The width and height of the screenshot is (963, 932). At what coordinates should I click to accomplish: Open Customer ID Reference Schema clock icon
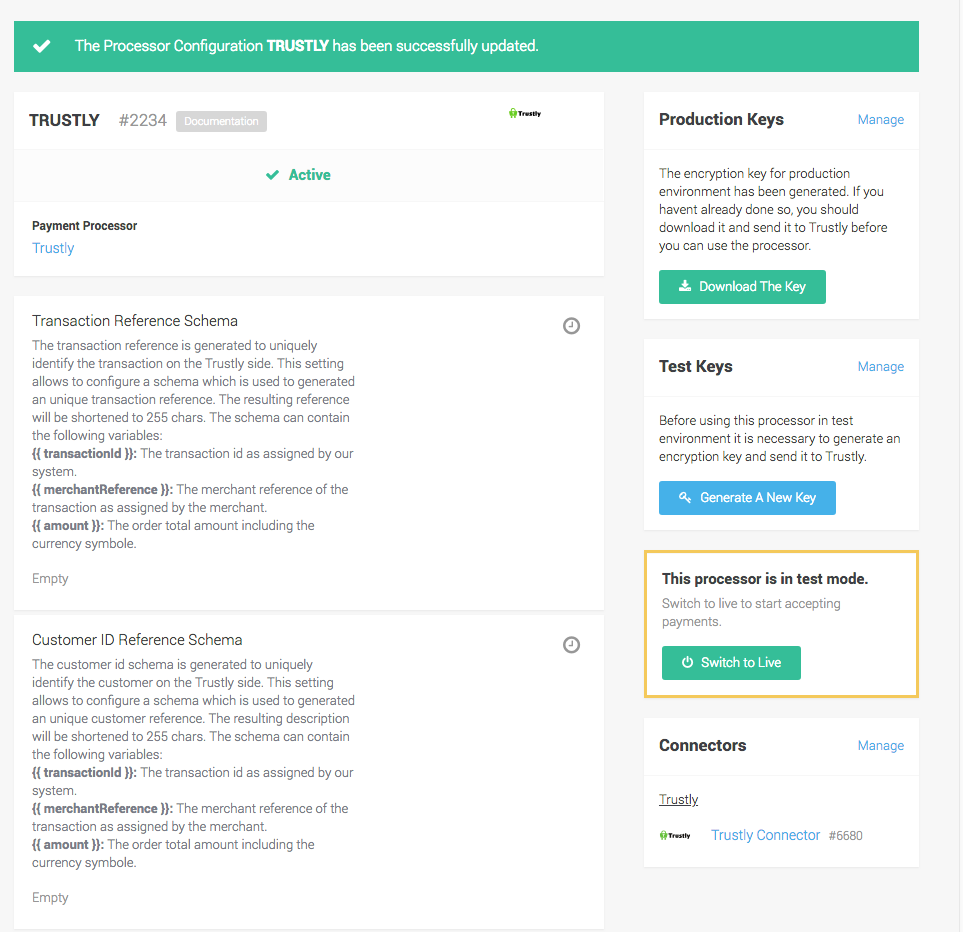(x=571, y=645)
